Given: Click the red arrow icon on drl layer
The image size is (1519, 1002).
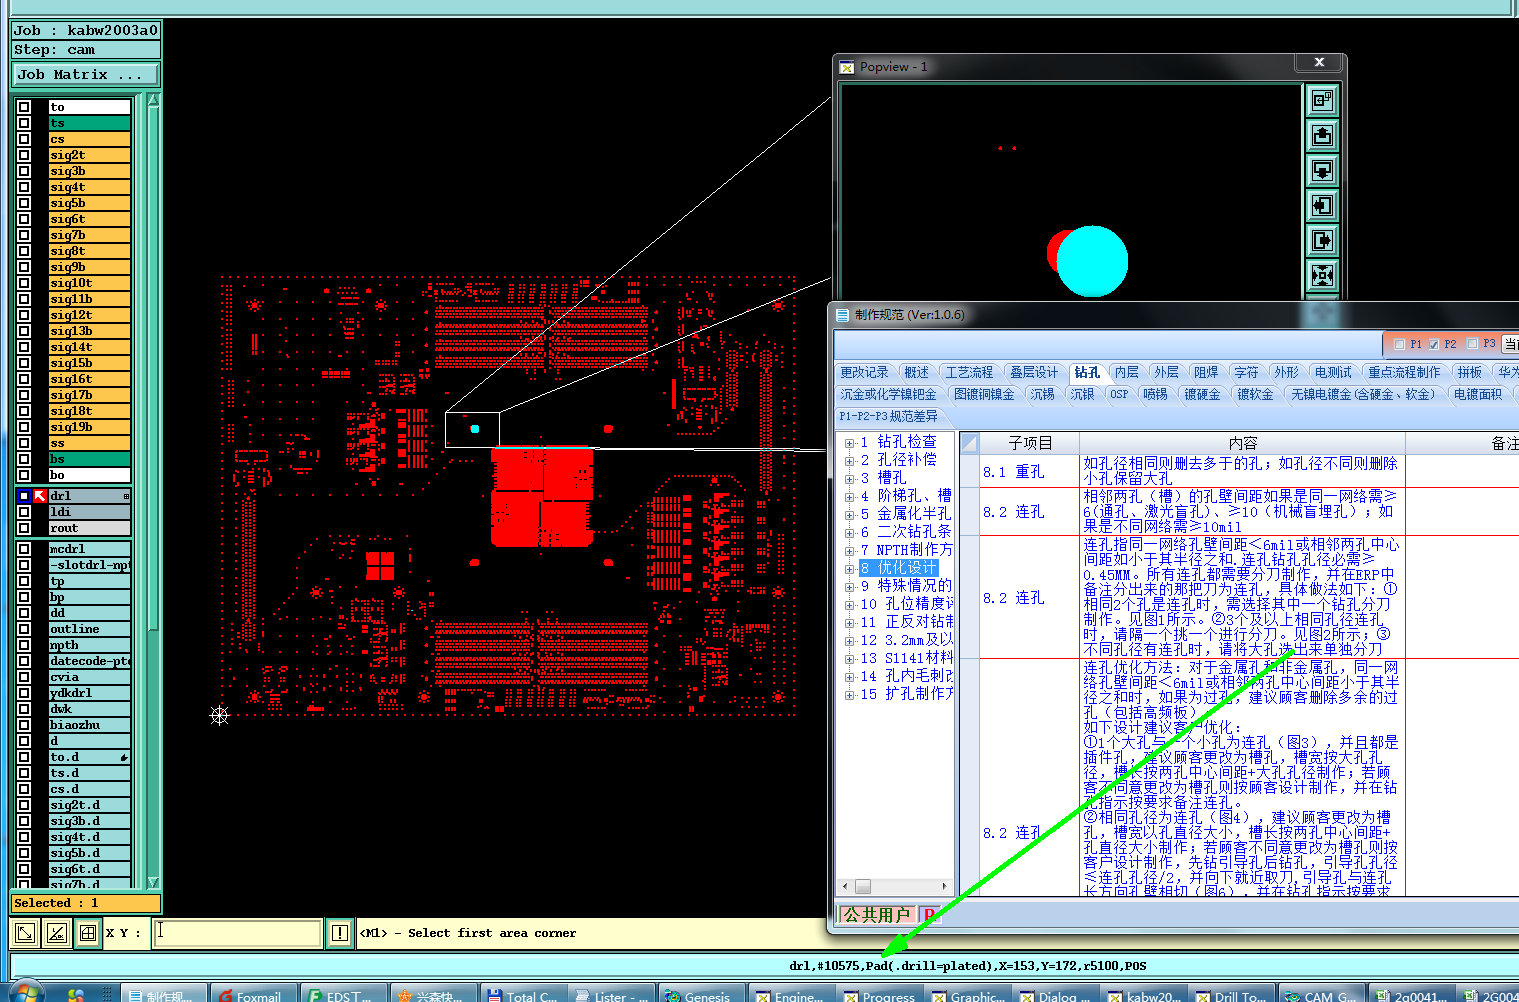Looking at the screenshot, I should coord(40,496).
